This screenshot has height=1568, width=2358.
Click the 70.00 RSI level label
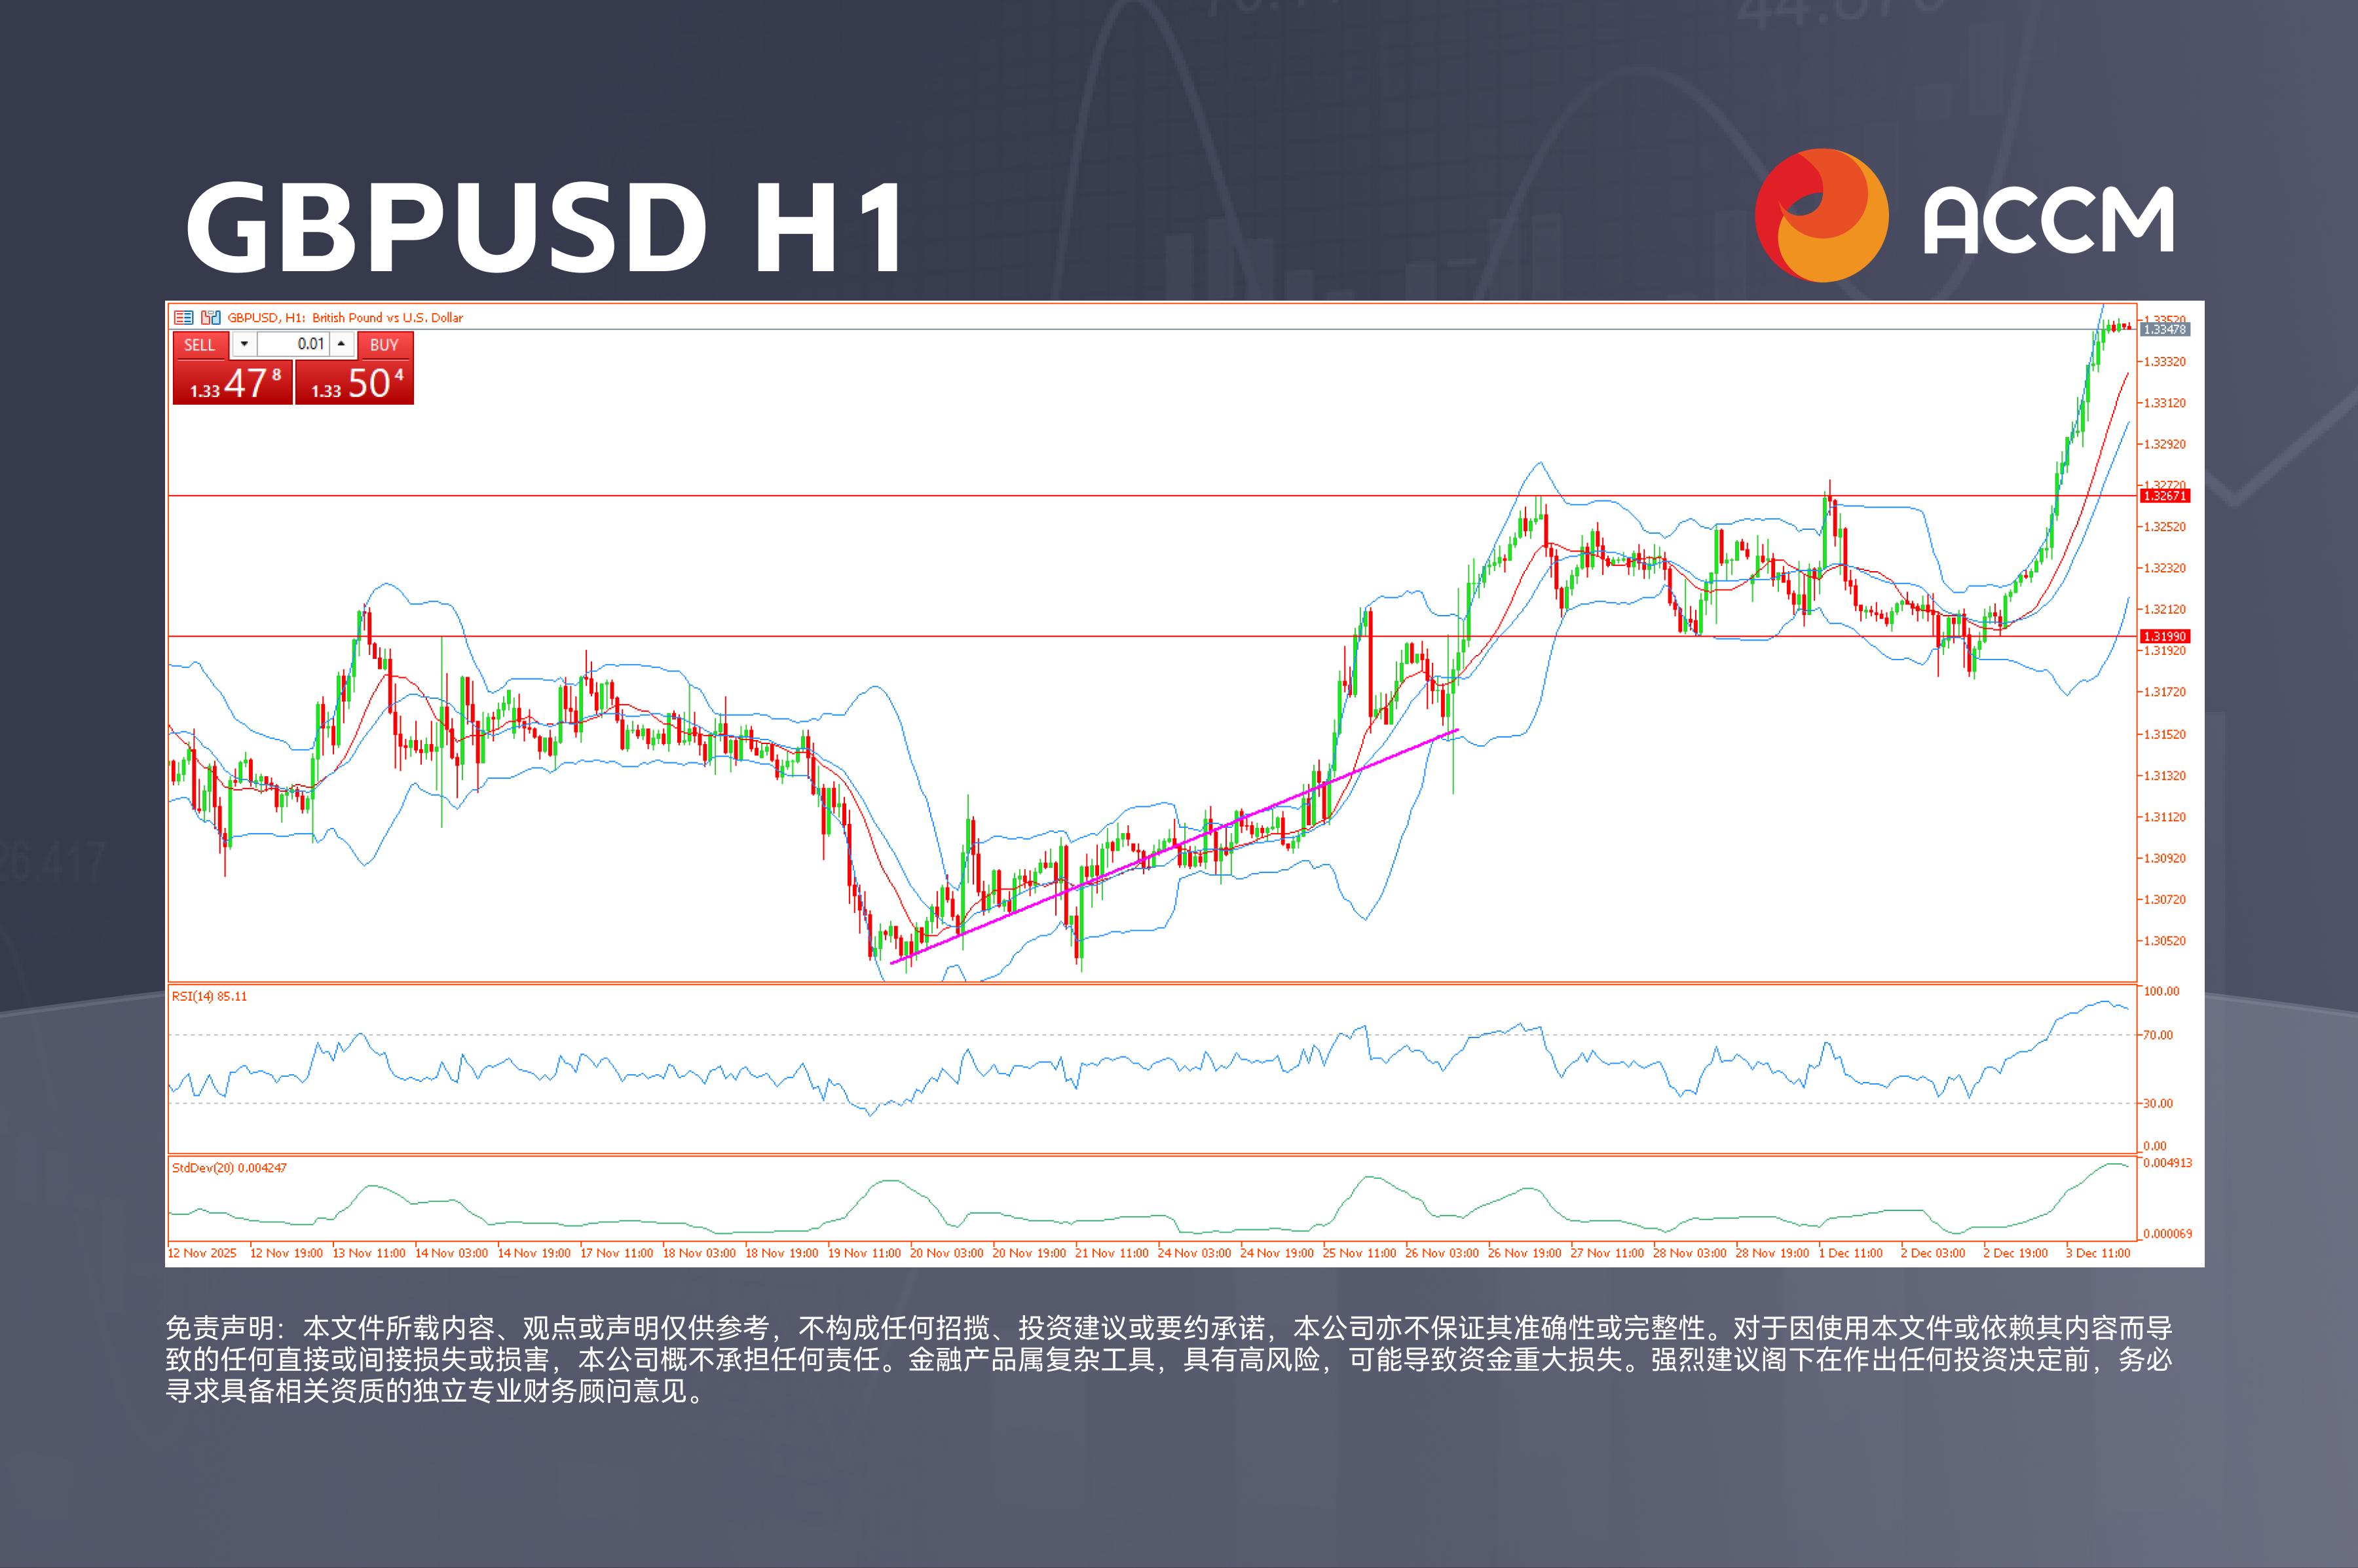2158,1035
